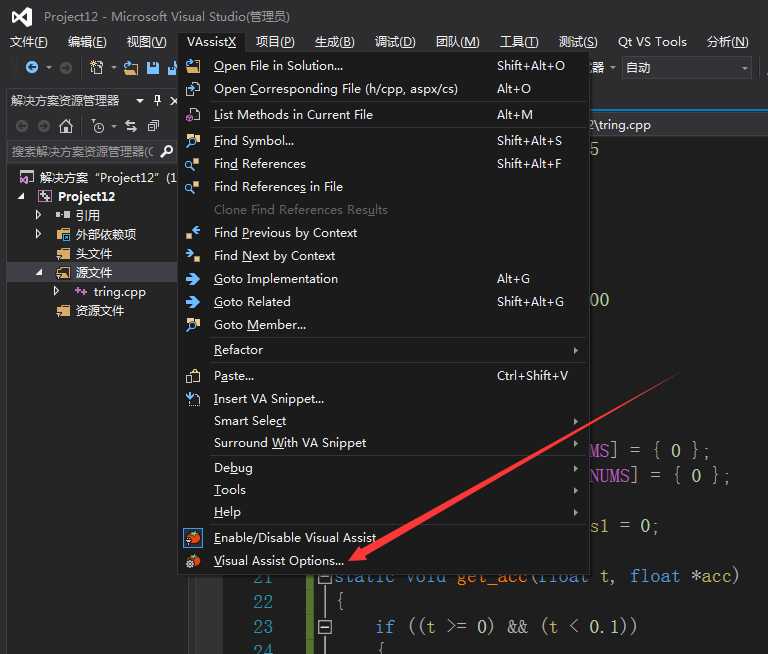The image size is (768, 654).
Task: Open the 调试(D) menu
Action: coord(395,42)
